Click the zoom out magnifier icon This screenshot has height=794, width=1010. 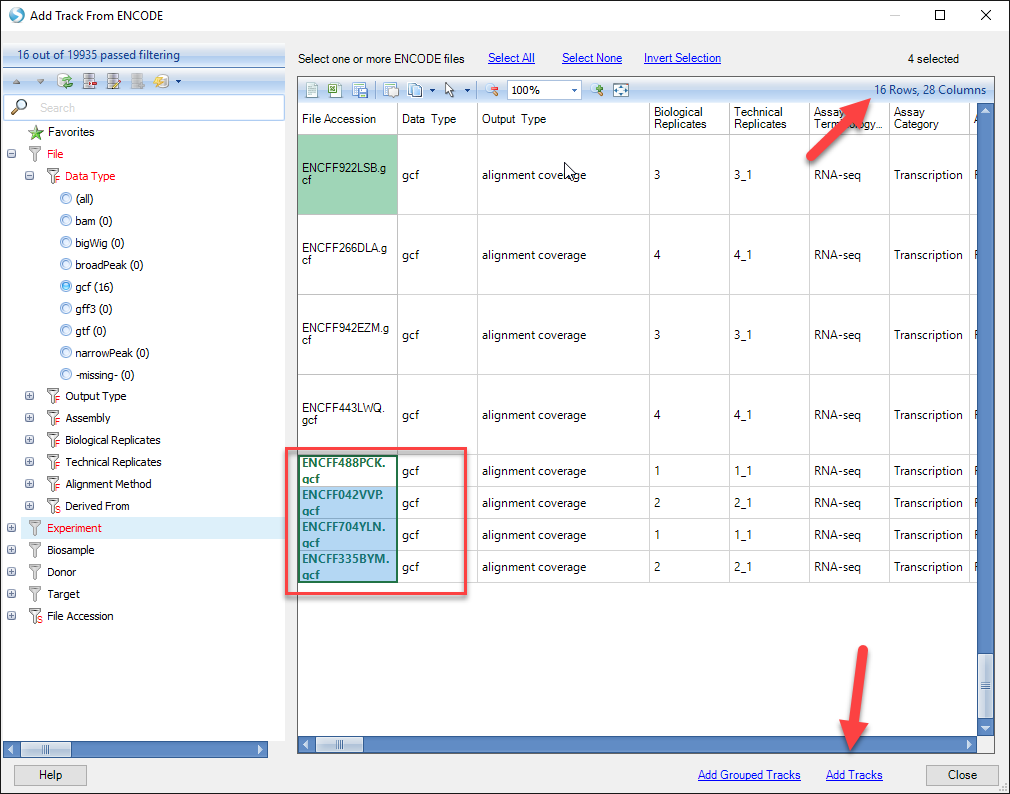[492, 90]
